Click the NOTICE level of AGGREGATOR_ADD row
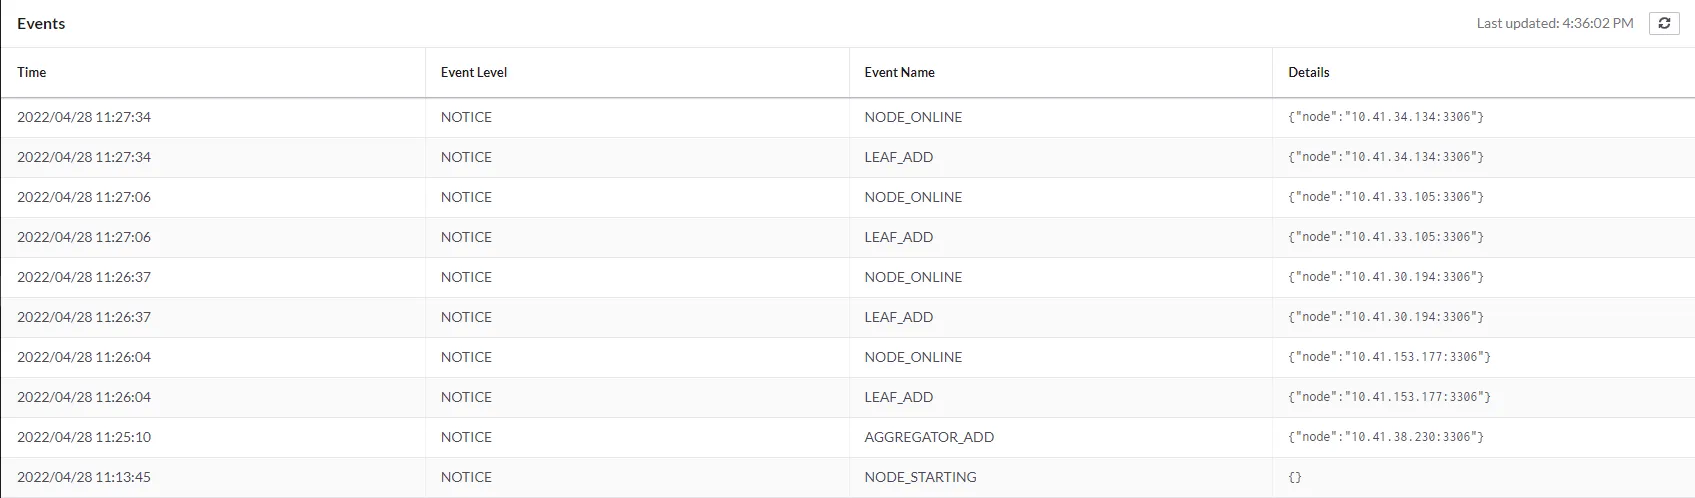The image size is (1695, 498). (x=466, y=437)
